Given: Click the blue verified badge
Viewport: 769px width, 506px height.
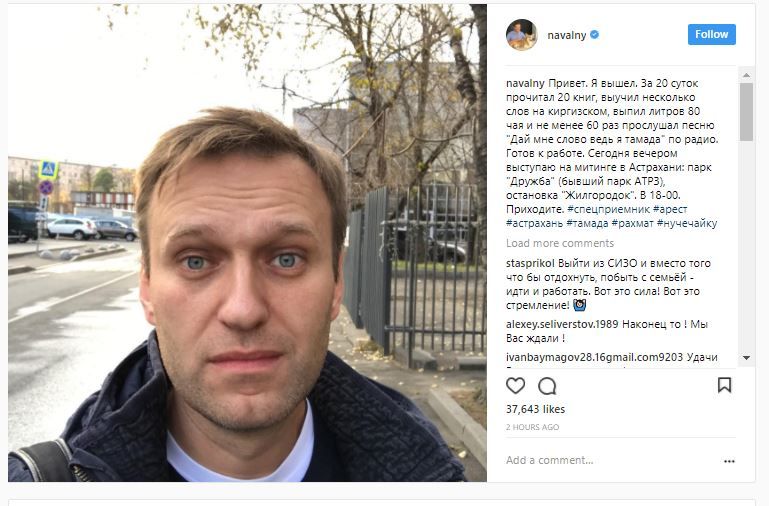Looking at the screenshot, I should point(594,34).
